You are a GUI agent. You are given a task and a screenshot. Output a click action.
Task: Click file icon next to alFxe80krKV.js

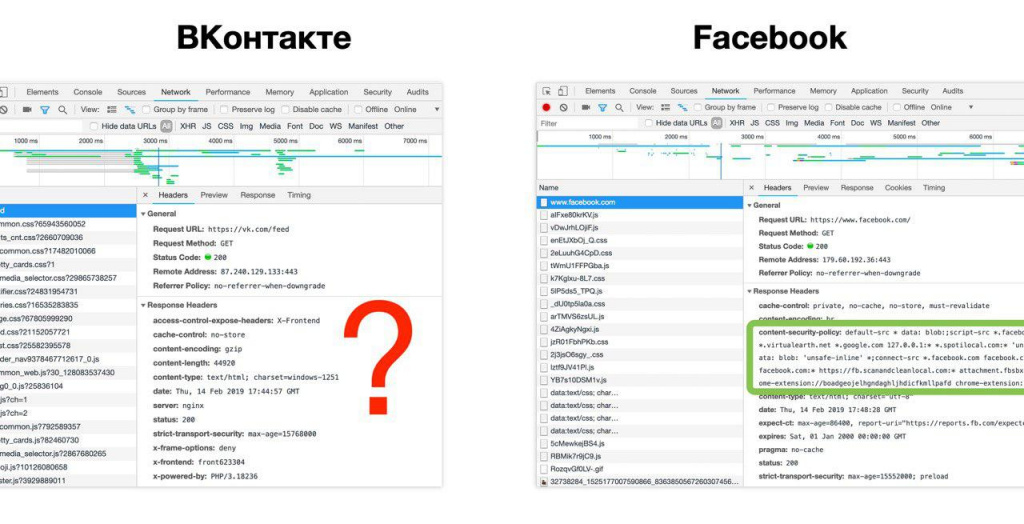tap(543, 214)
